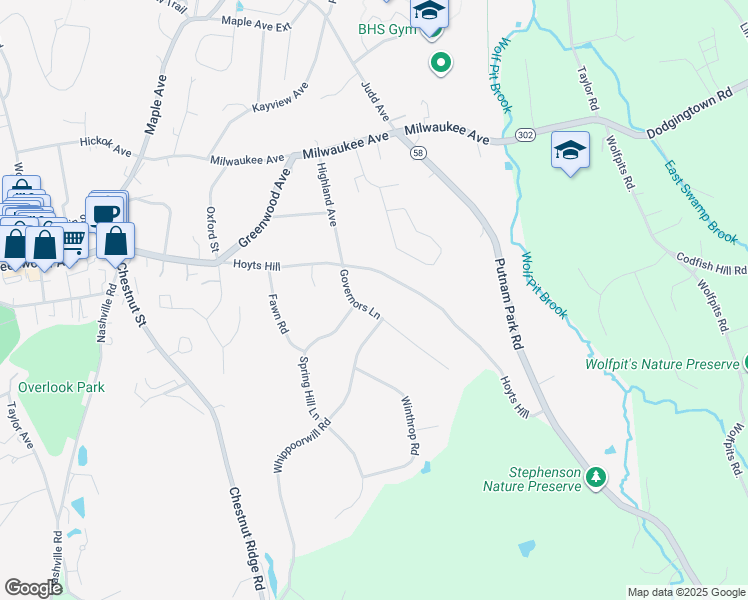The width and height of the screenshot is (748, 600).
Task: Click the Overlook Park label
Action: click(61, 387)
